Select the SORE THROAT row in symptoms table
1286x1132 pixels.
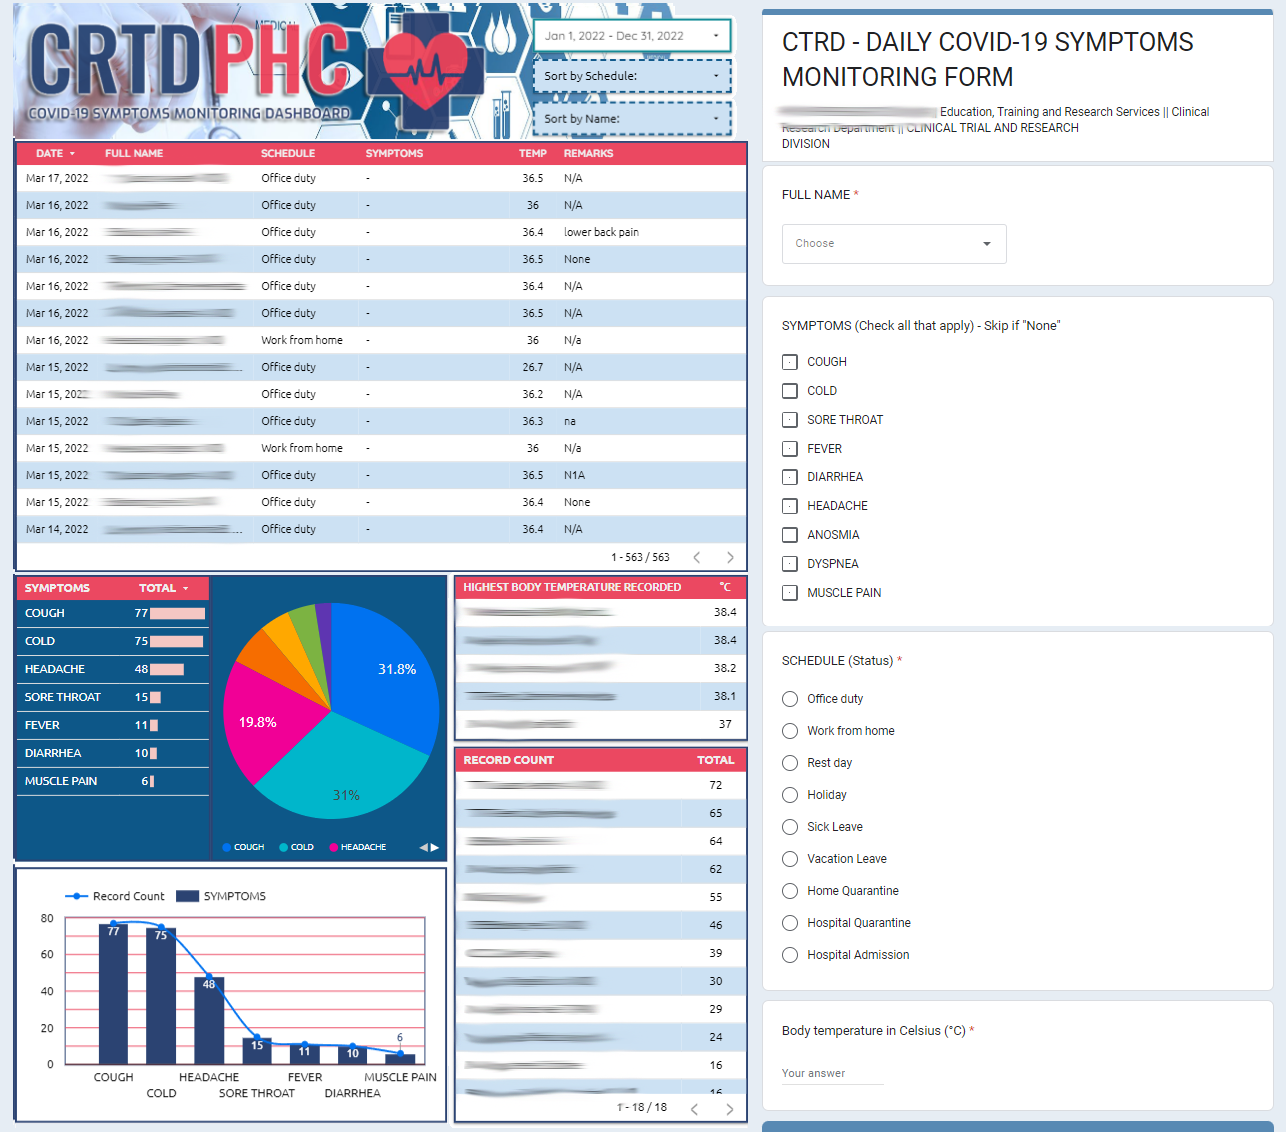tap(113, 697)
